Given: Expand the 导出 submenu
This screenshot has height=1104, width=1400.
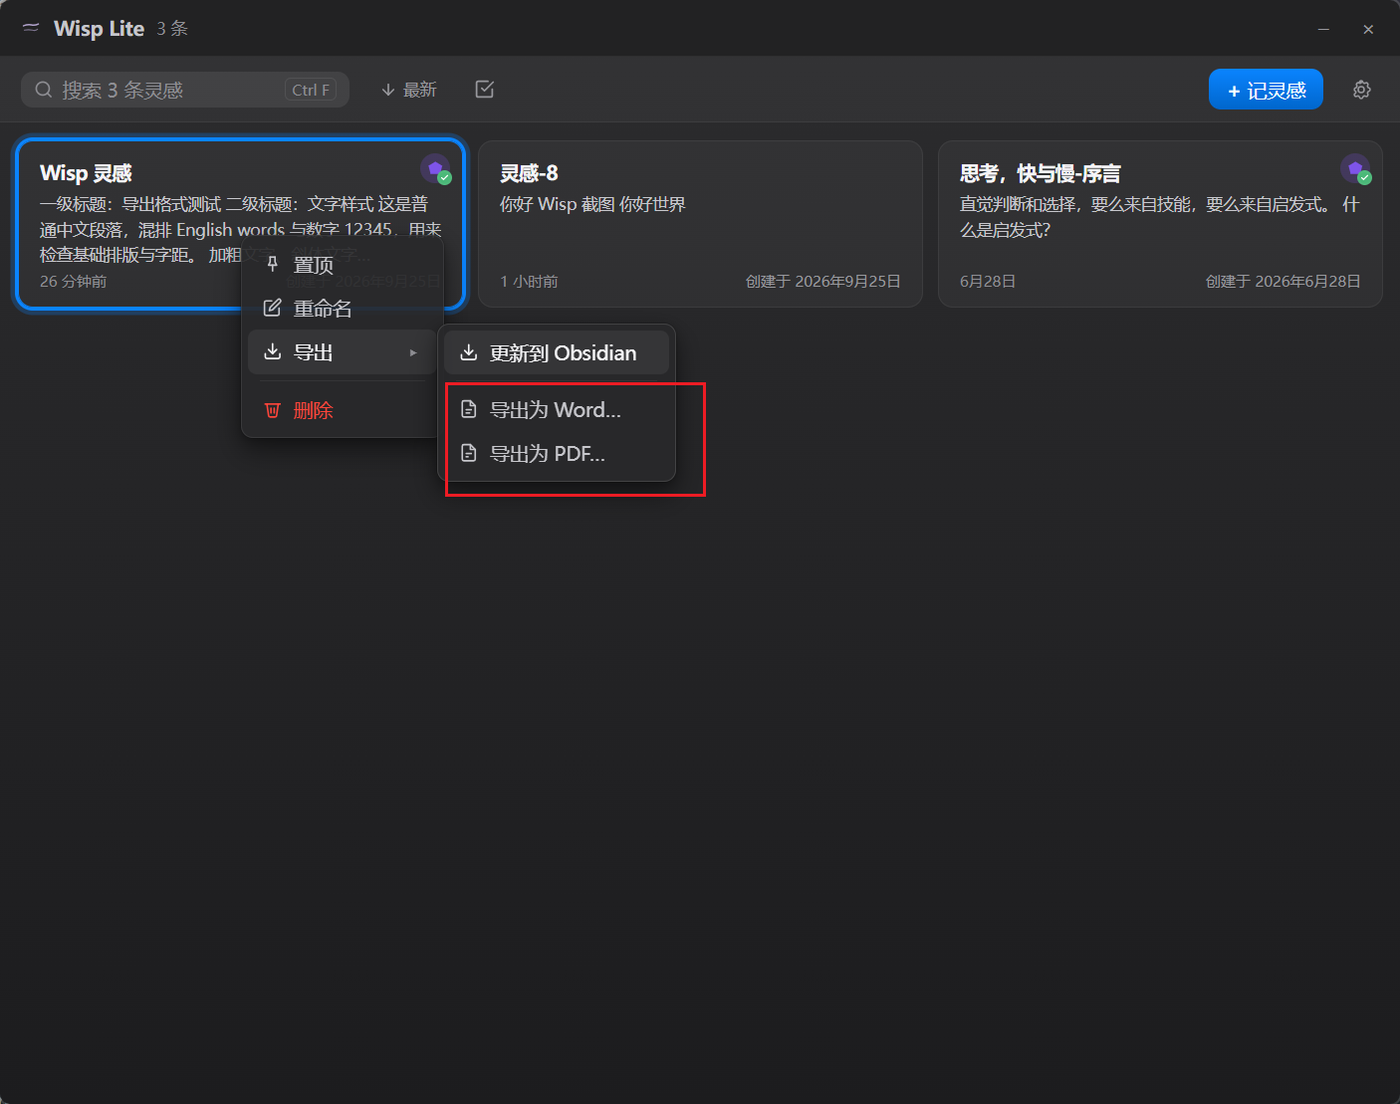Looking at the screenshot, I should tap(341, 352).
